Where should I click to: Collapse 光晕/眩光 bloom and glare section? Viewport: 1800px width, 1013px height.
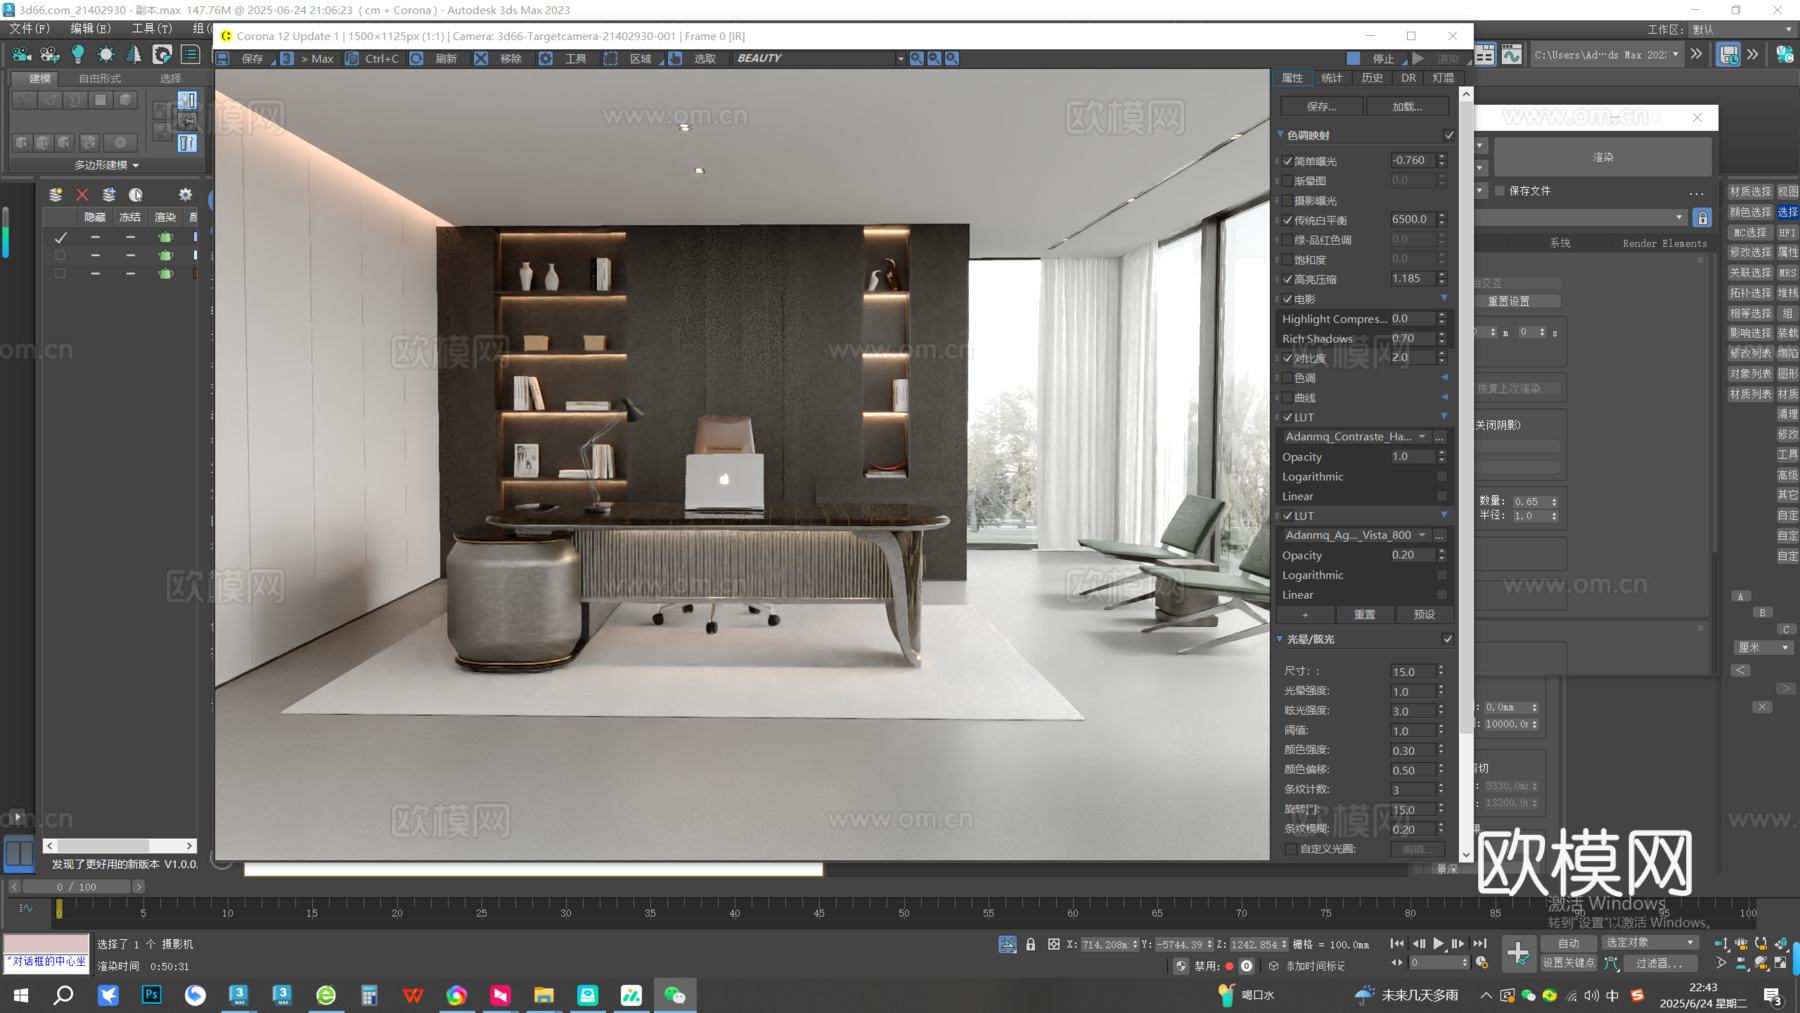click(1280, 639)
